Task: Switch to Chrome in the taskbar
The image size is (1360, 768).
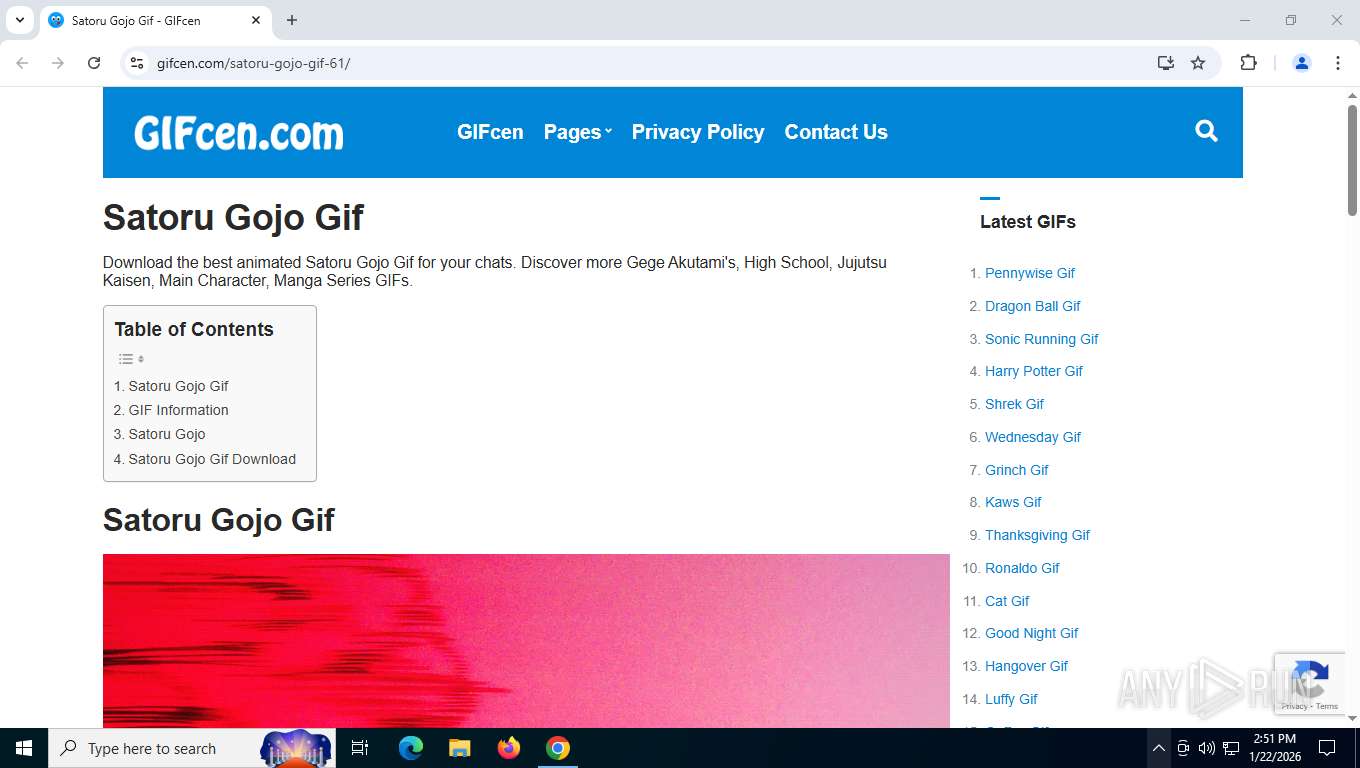Action: [x=558, y=748]
